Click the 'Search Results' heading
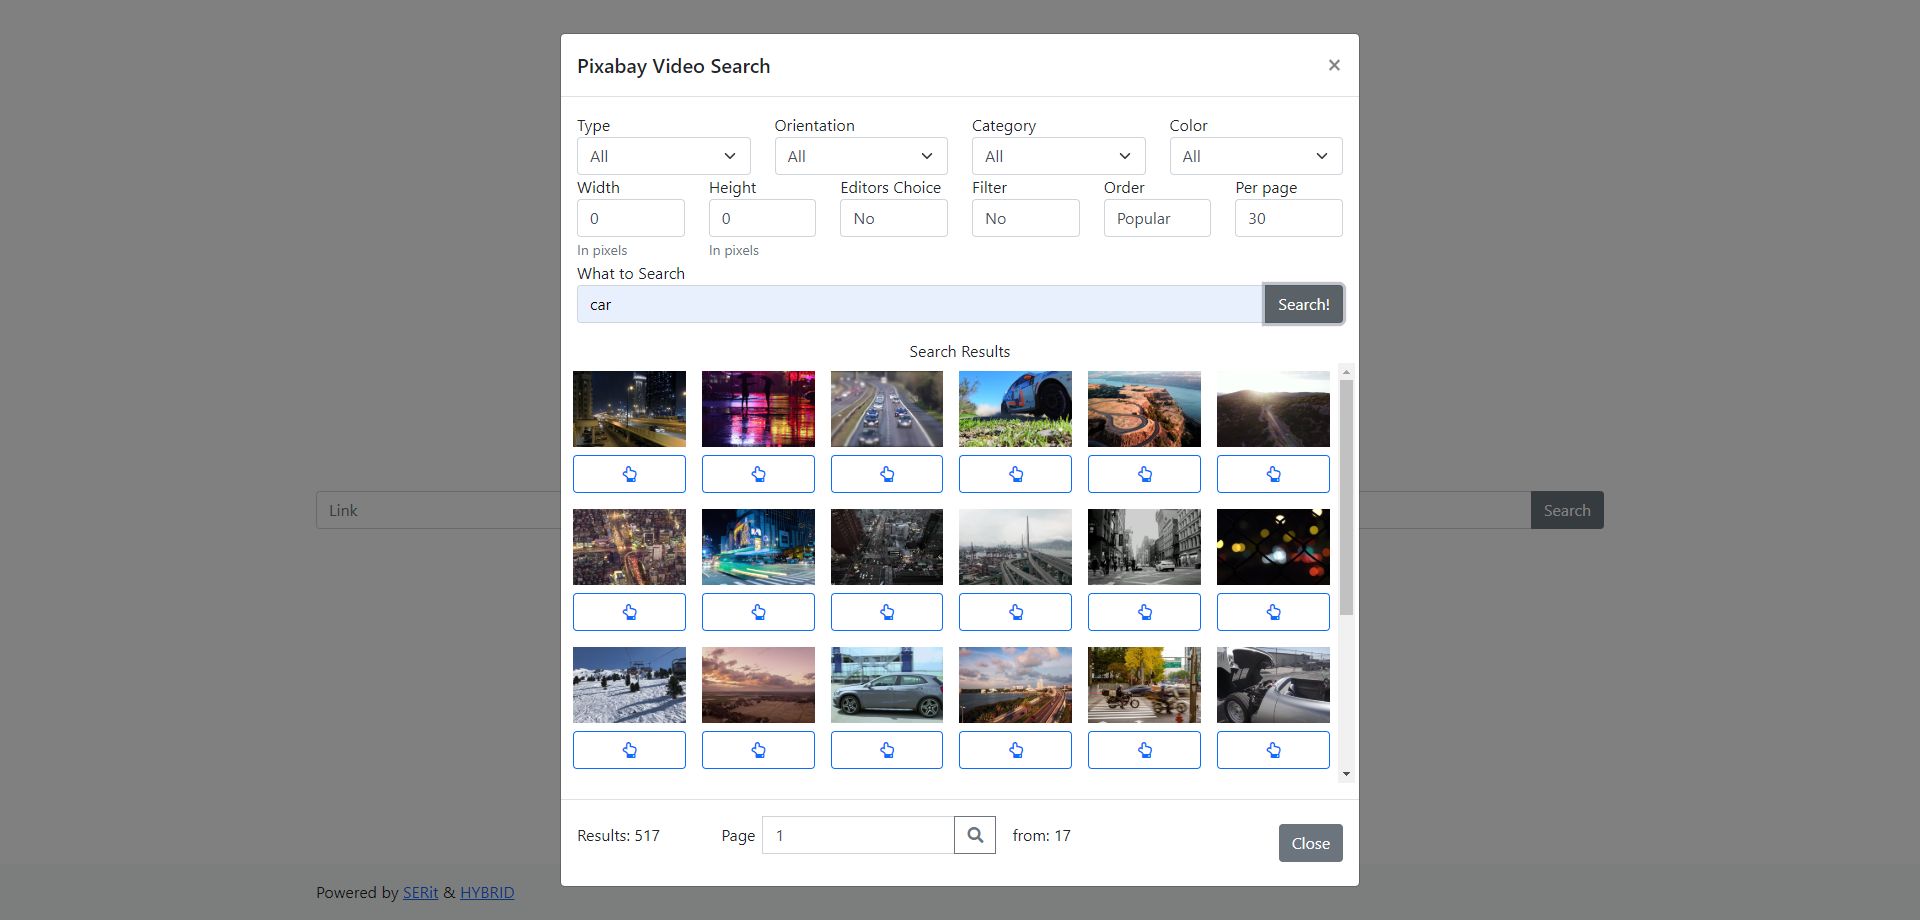Viewport: 1920px width, 920px height. coord(960,351)
